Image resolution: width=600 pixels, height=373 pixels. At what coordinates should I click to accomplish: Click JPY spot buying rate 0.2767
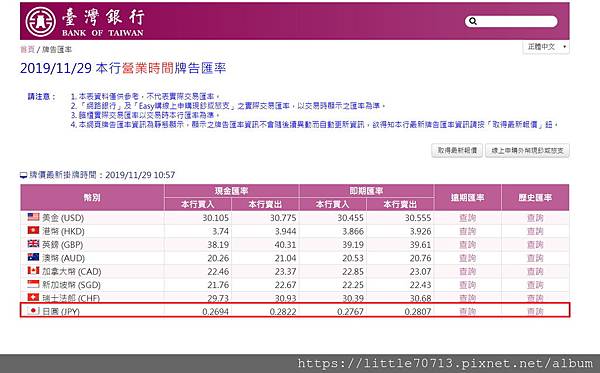(x=351, y=311)
